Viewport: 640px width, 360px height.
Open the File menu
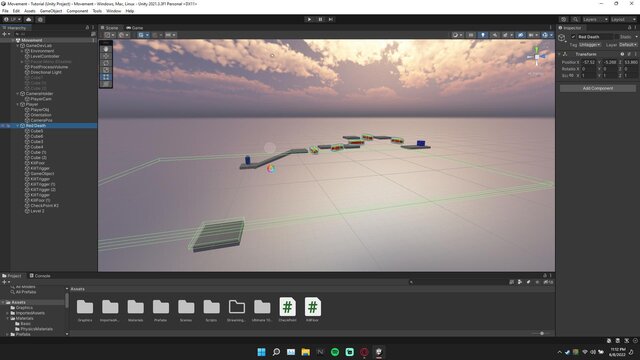(5, 11)
